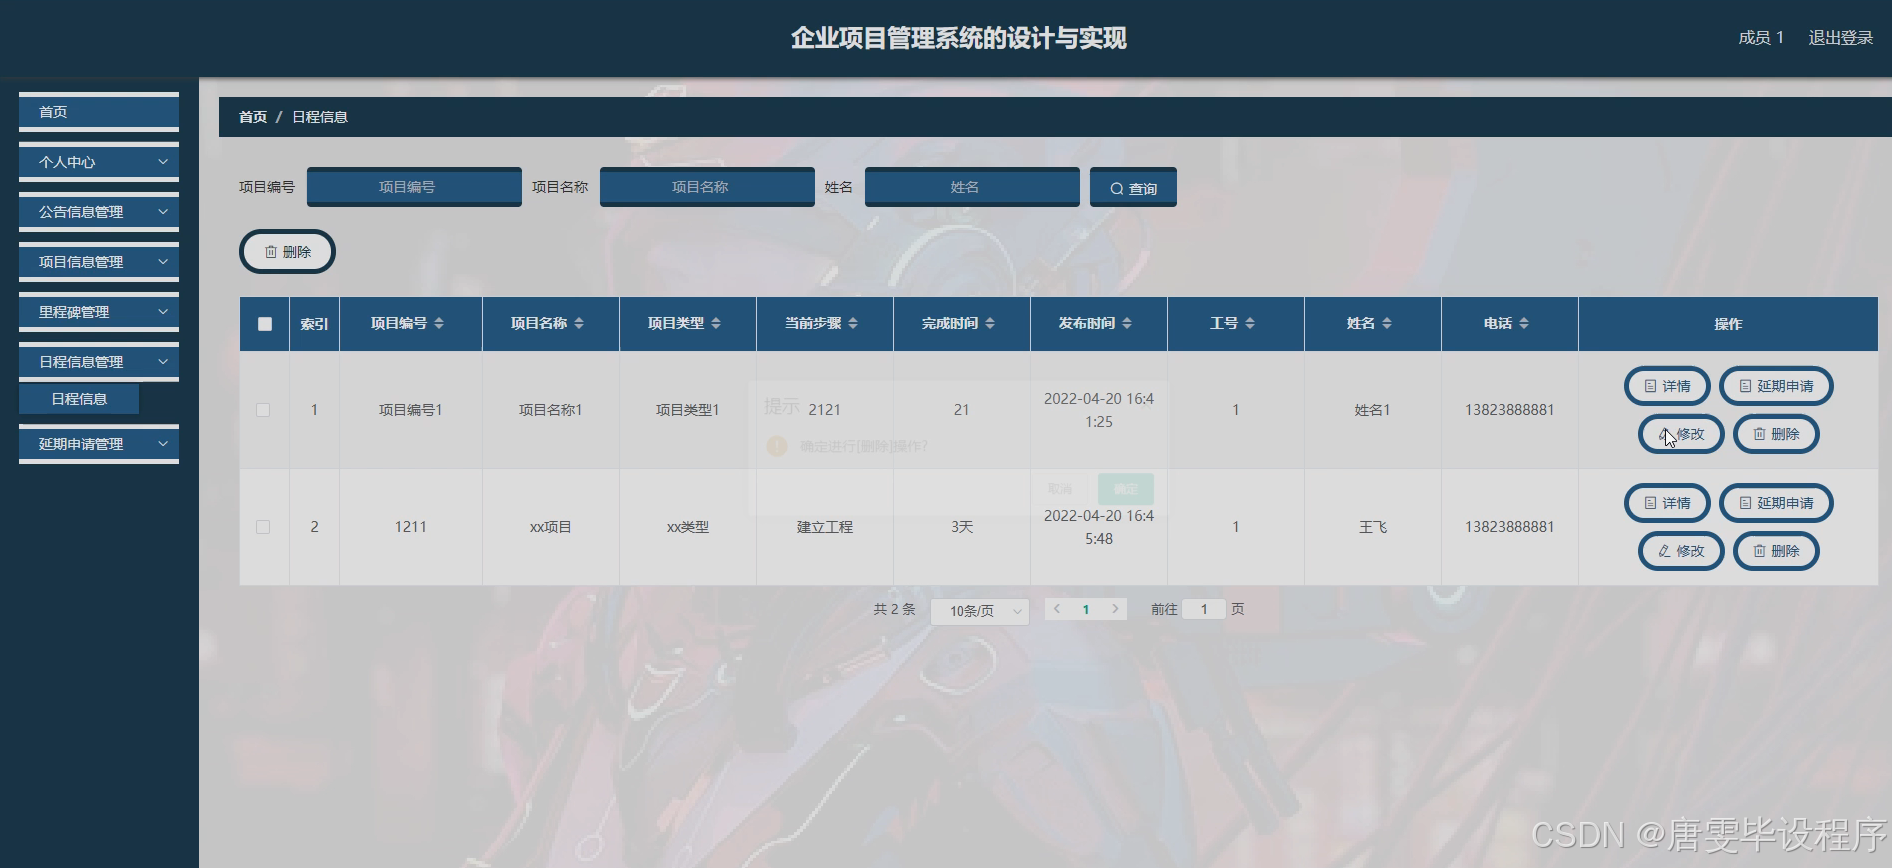This screenshot has height=868, width=1892.
Task: Sort by 当前步骤 column arrows
Action: [853, 323]
